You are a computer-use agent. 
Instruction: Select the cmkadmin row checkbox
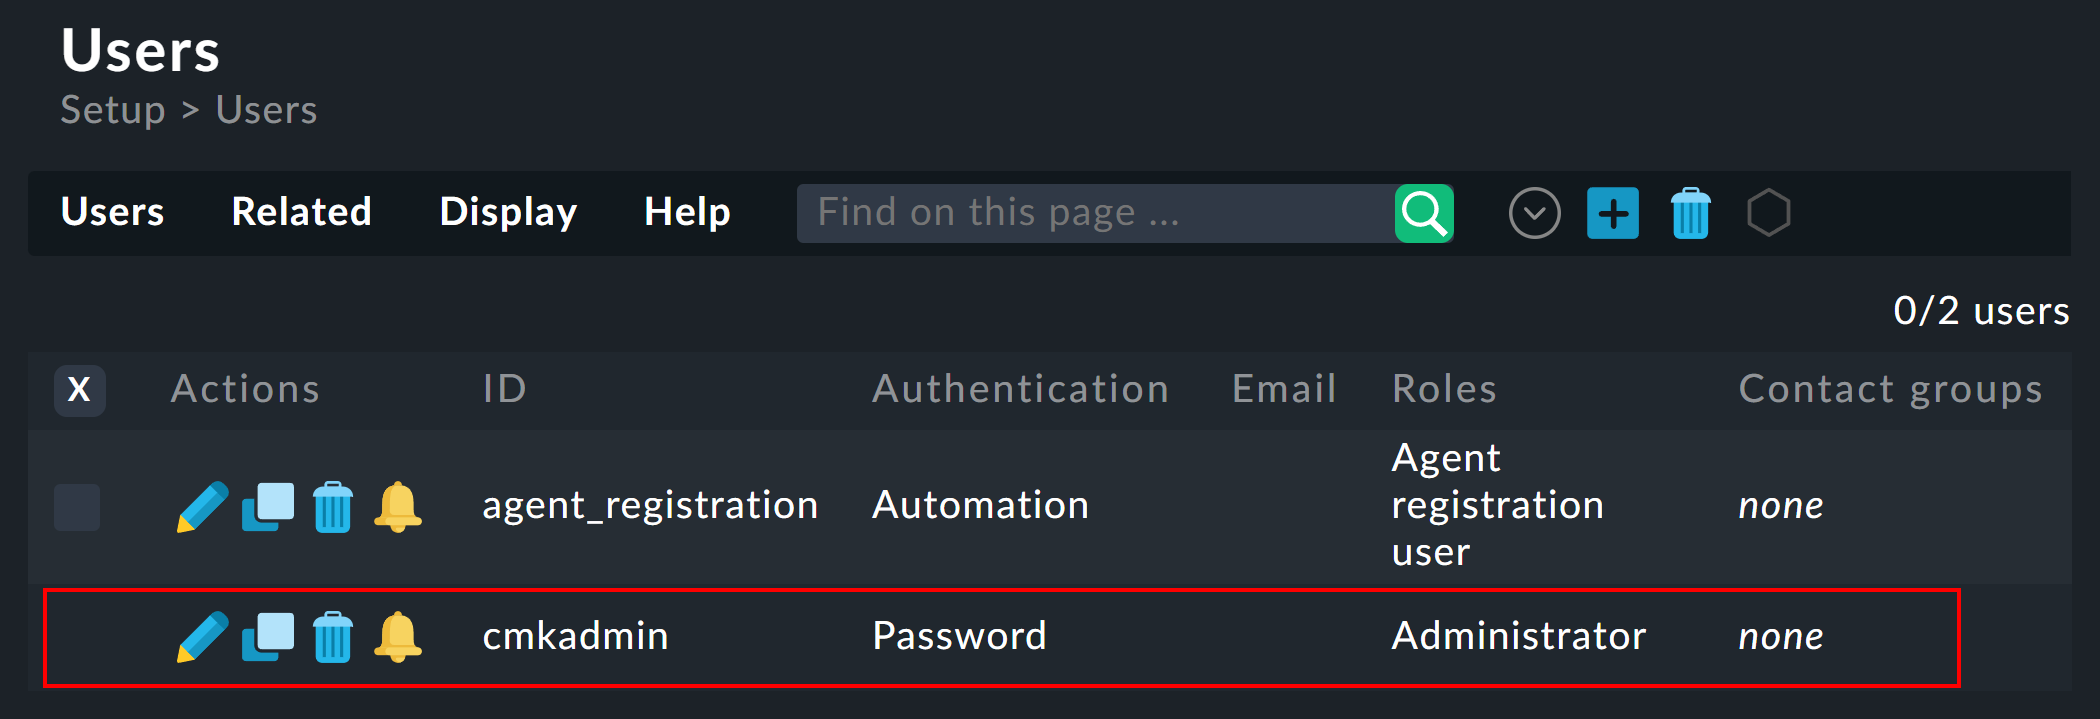(x=77, y=637)
